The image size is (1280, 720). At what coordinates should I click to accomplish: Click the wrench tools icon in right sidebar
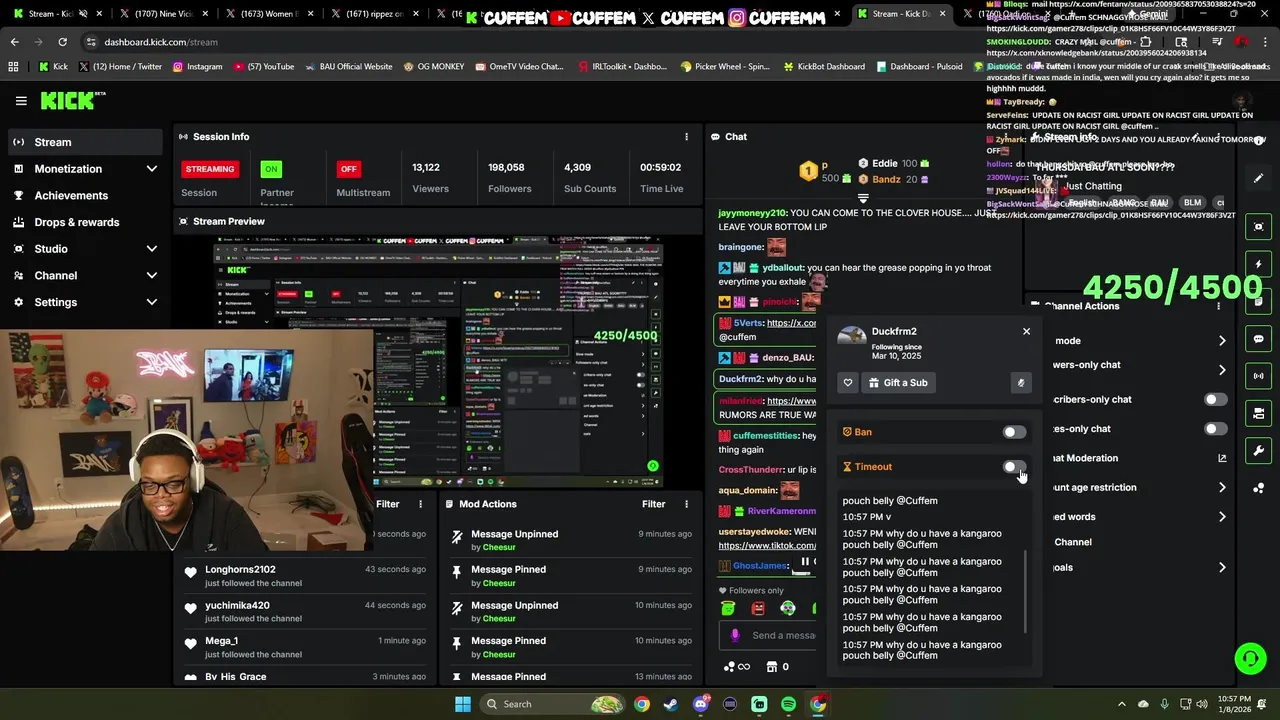click(1259, 450)
